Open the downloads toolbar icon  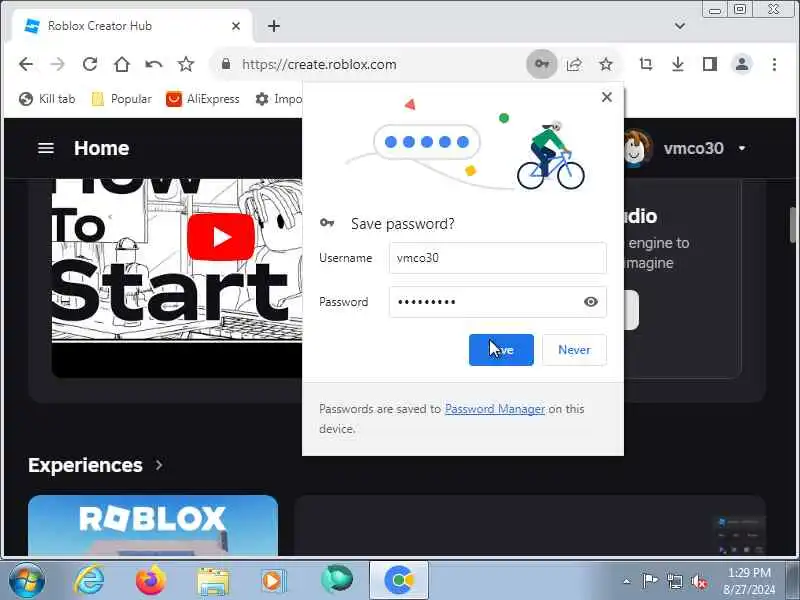678,64
